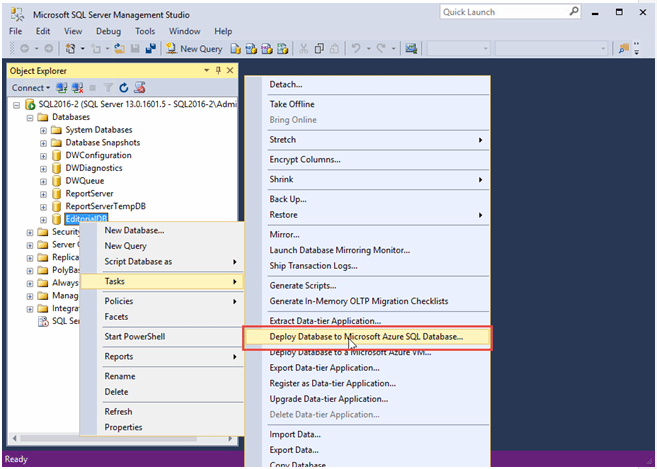
Task: Click the Save All icon in toolbar
Action: 150,49
